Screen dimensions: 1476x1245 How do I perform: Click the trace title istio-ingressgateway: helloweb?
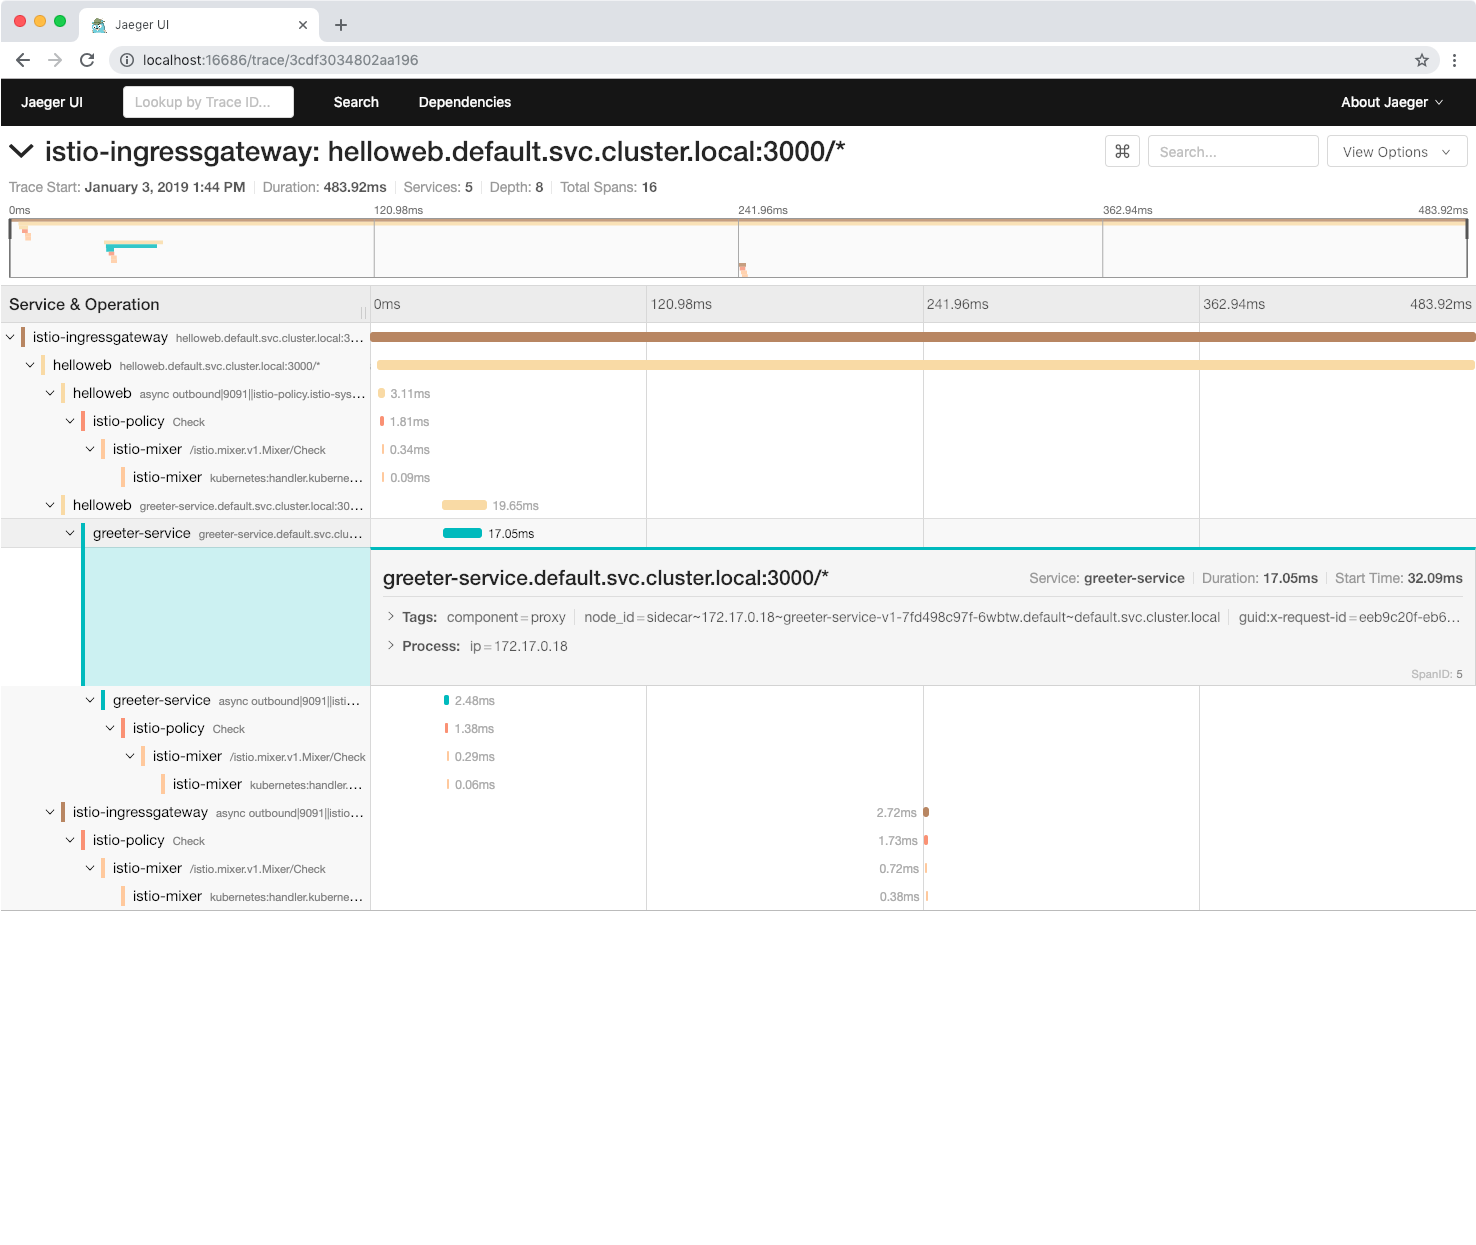point(445,151)
